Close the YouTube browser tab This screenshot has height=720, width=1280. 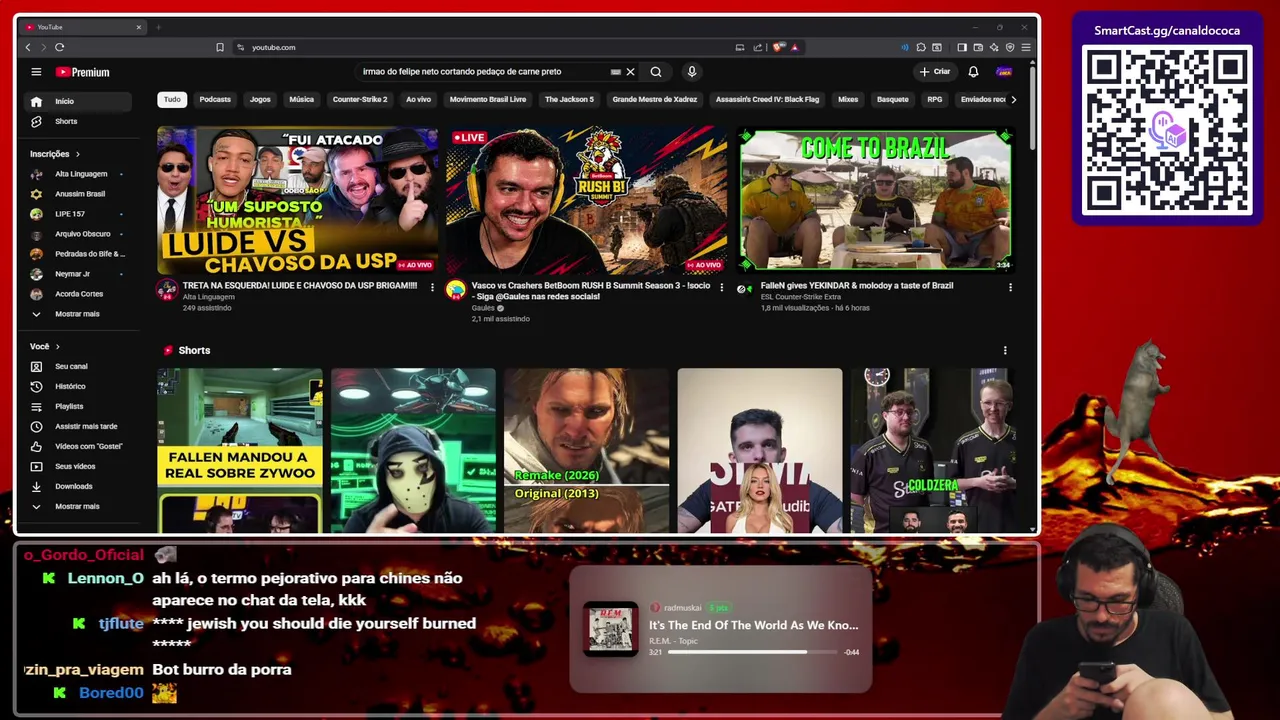pos(139,27)
